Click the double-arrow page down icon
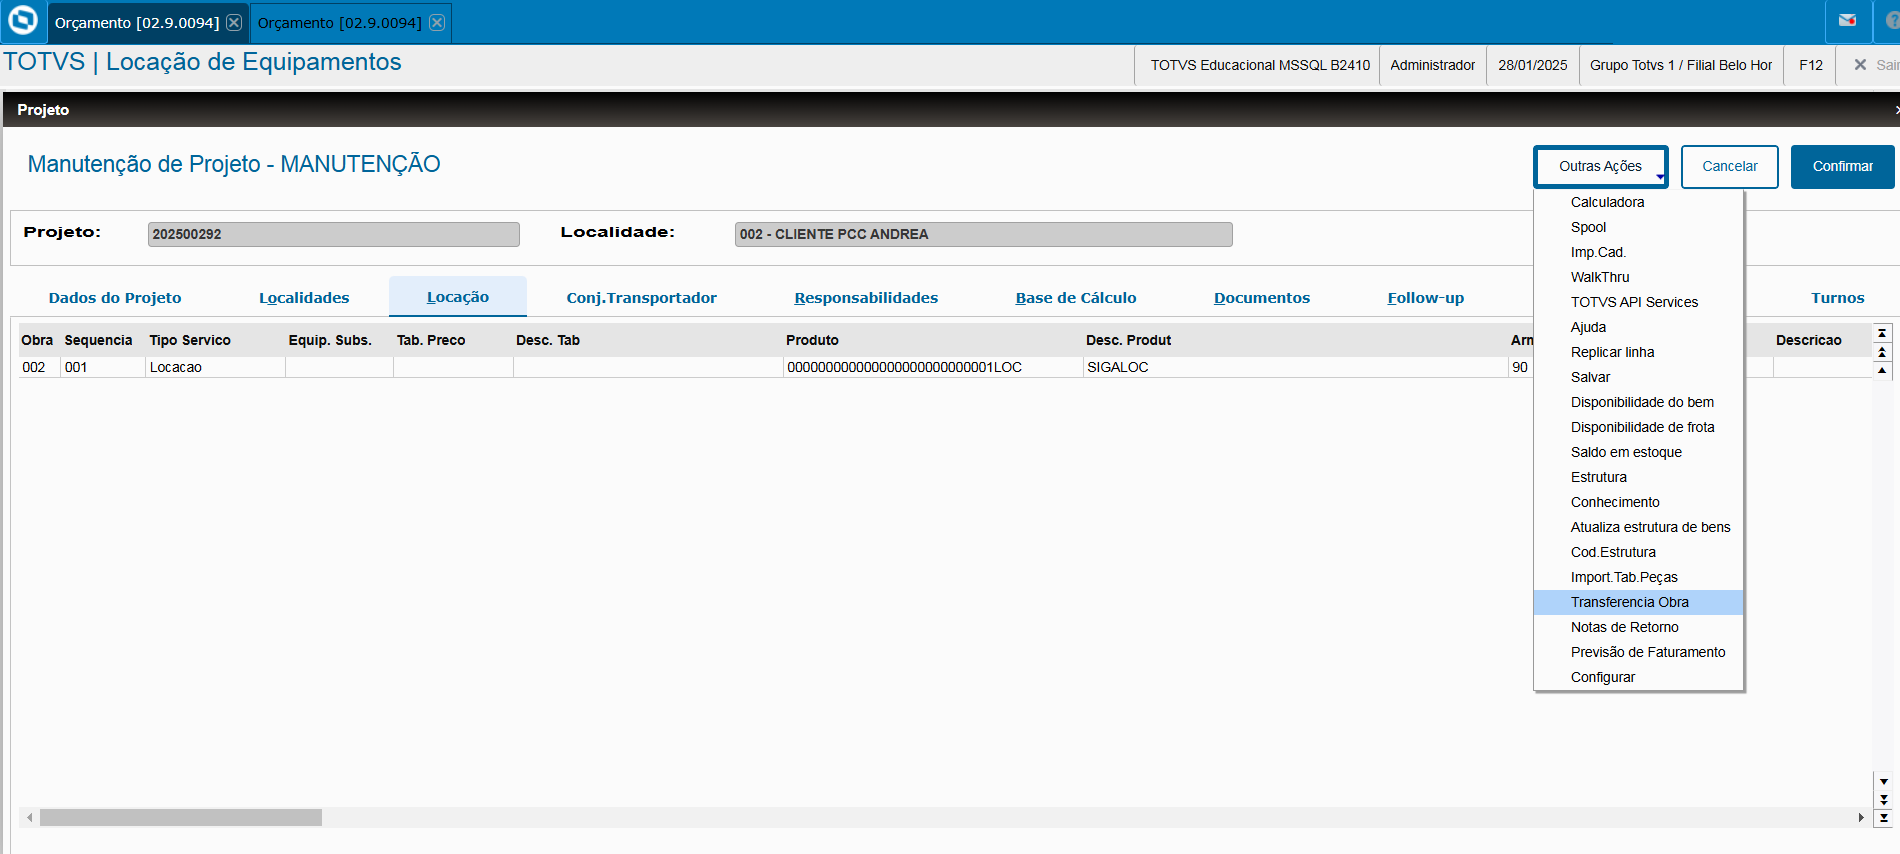This screenshot has width=1900, height=854. [x=1884, y=800]
